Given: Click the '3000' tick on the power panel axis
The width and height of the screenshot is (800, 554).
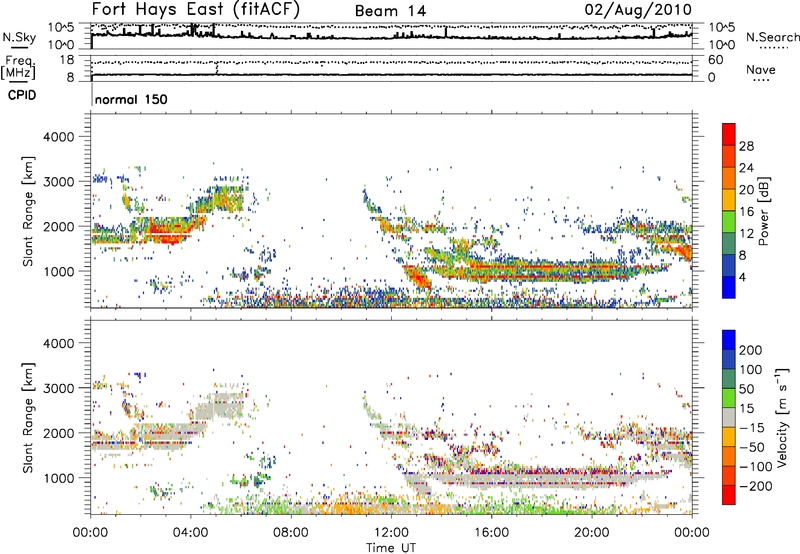Looking at the screenshot, I should click(58, 182).
